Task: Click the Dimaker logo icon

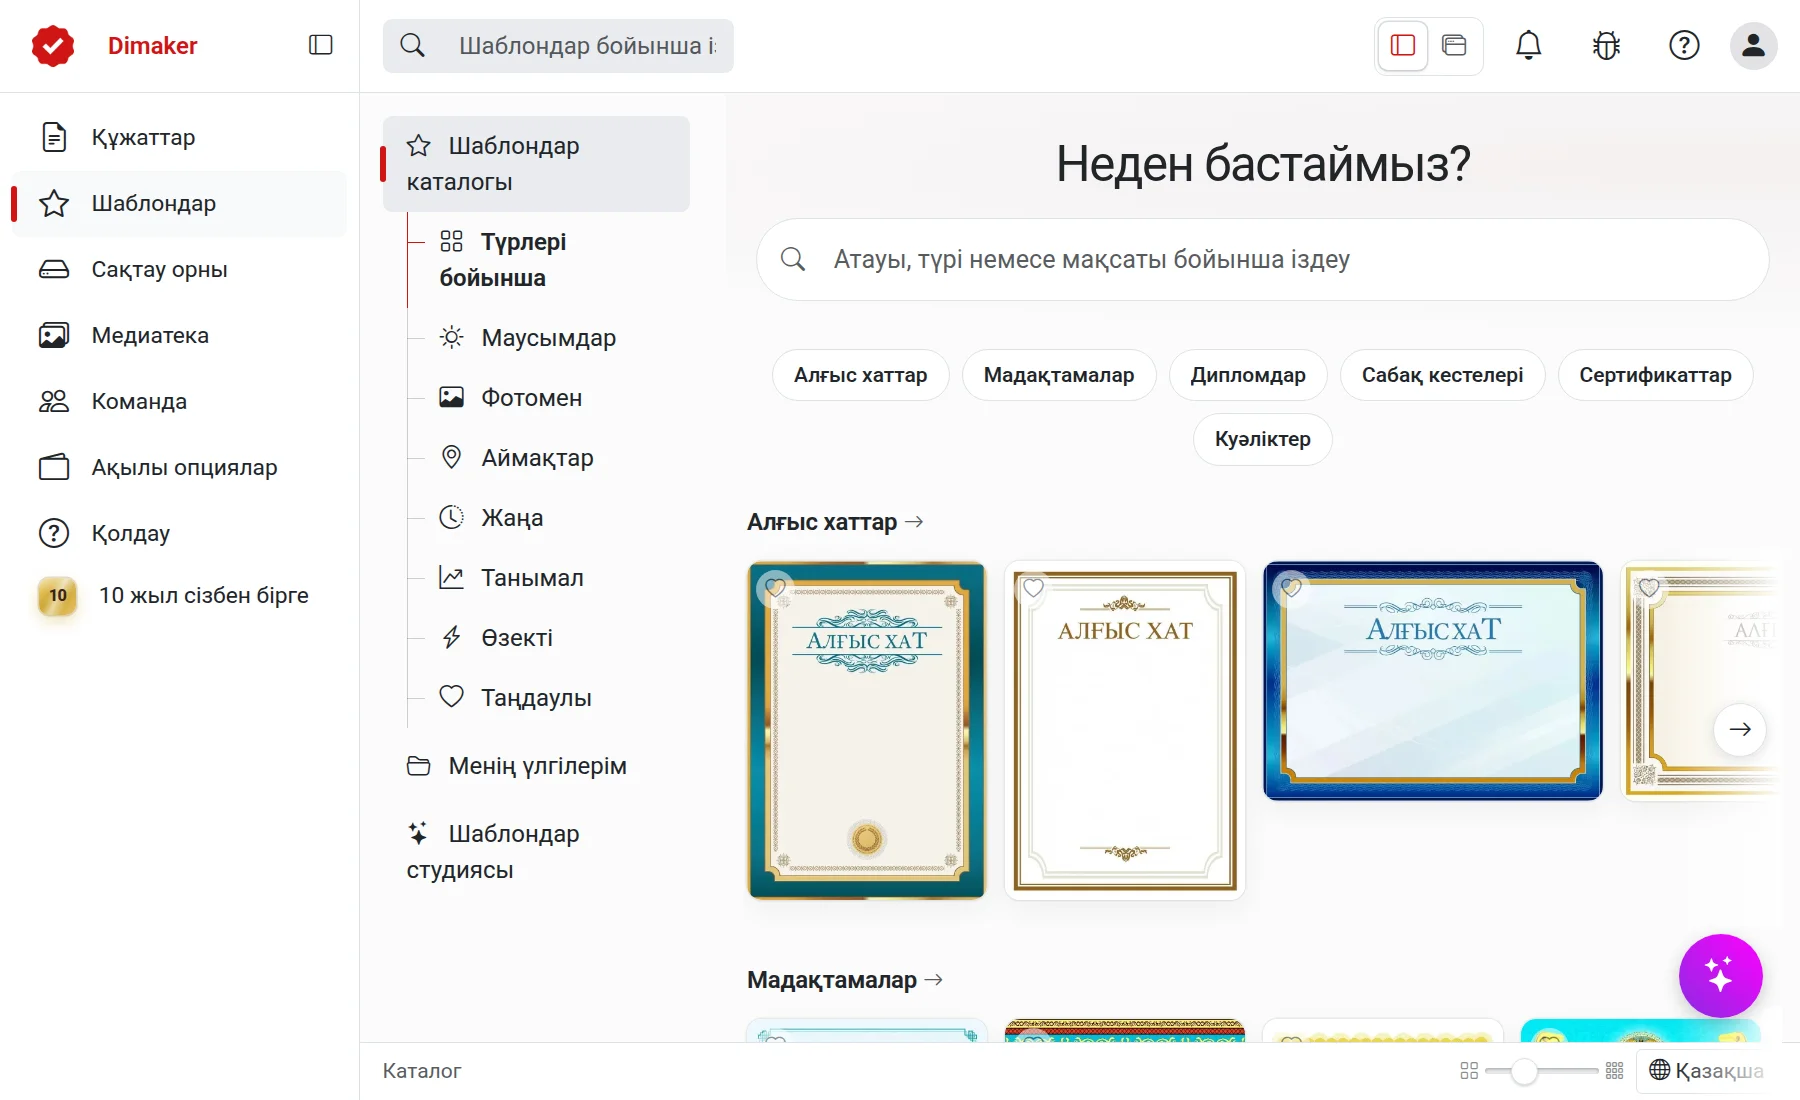Action: (53, 46)
